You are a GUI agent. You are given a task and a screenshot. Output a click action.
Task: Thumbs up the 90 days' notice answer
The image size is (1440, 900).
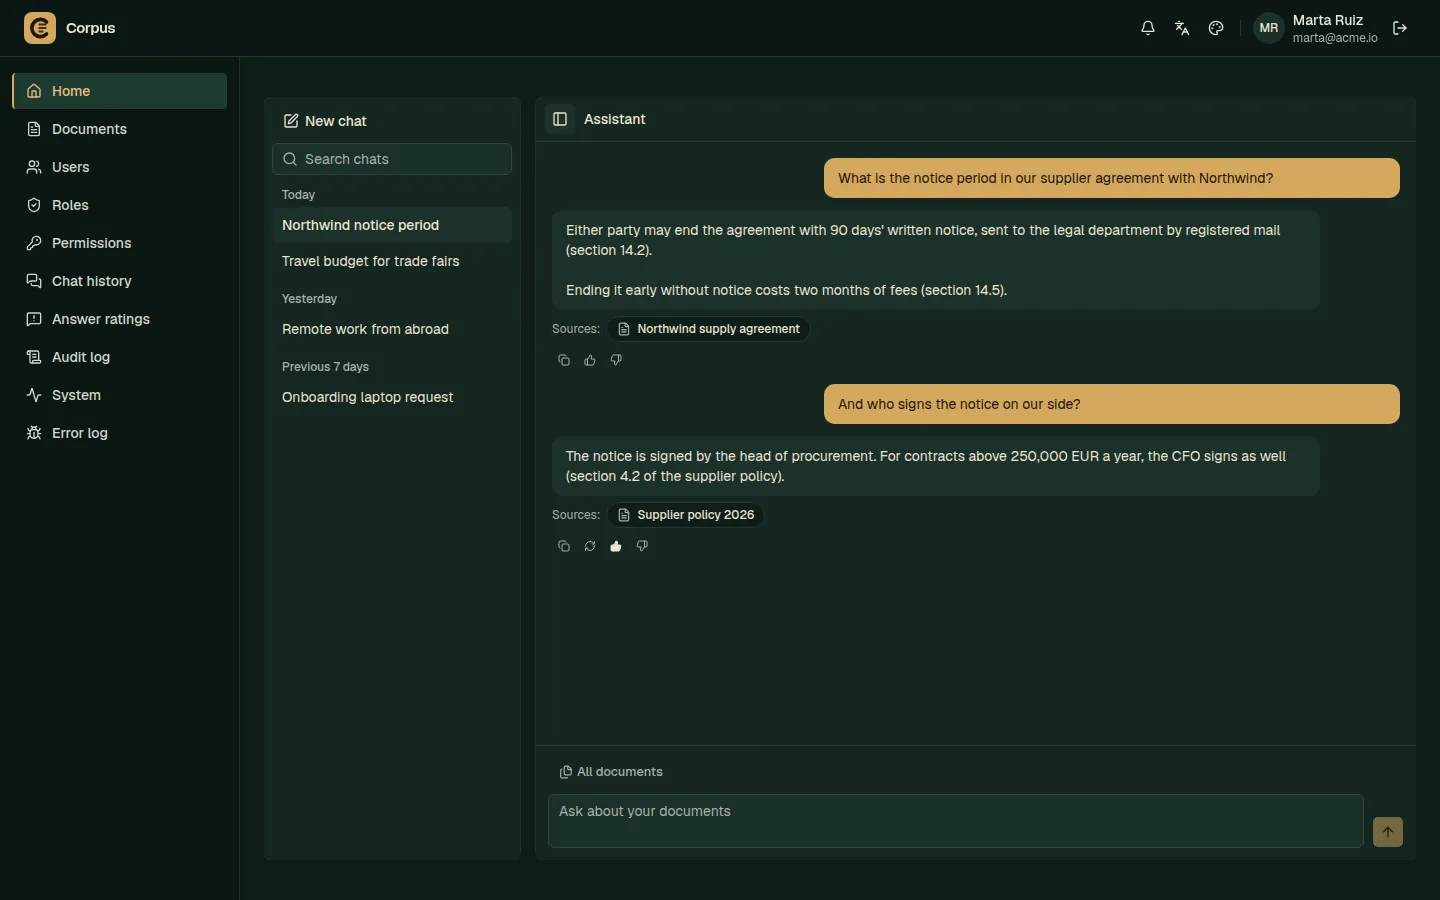[x=590, y=360]
